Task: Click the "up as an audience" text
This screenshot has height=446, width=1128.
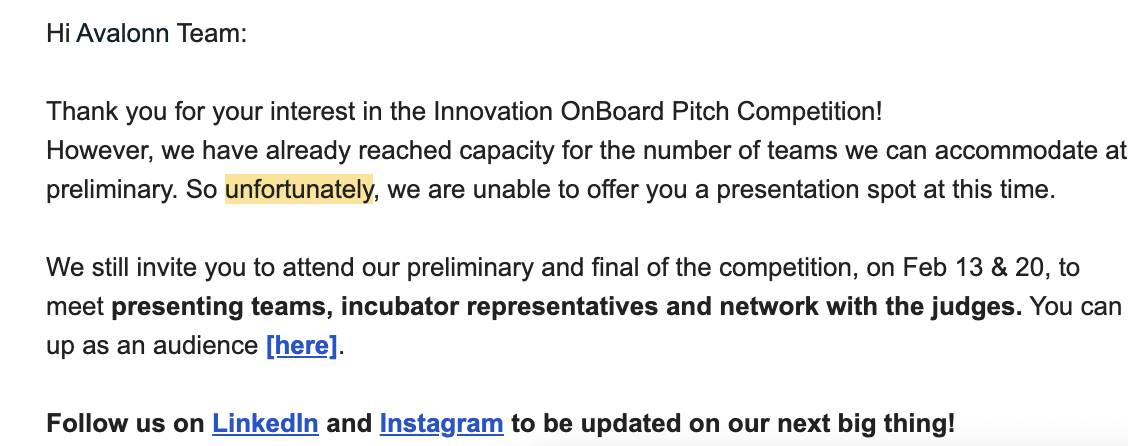Action: pyautogui.click(x=152, y=347)
